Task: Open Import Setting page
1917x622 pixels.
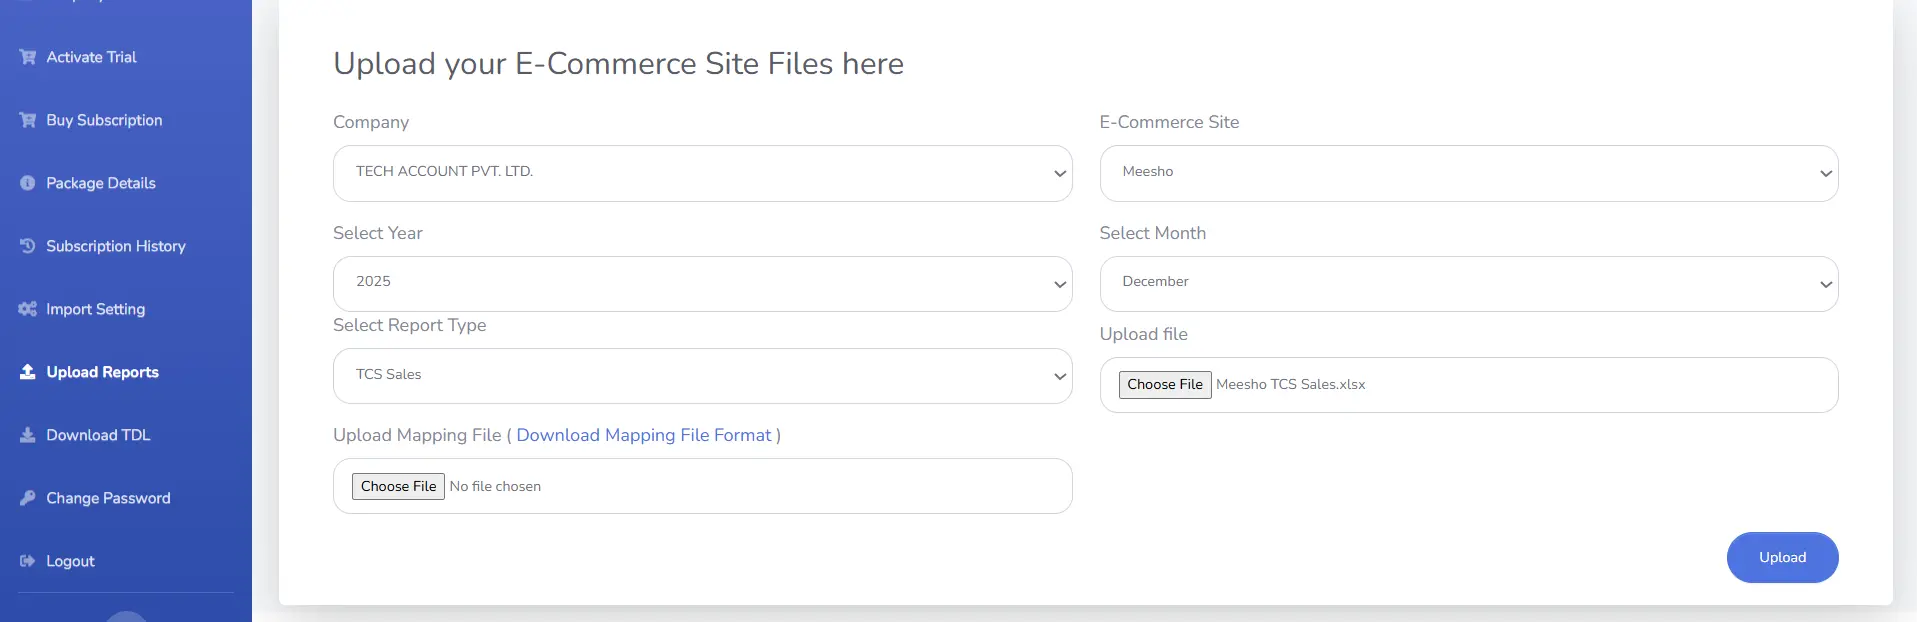Action: 95,309
